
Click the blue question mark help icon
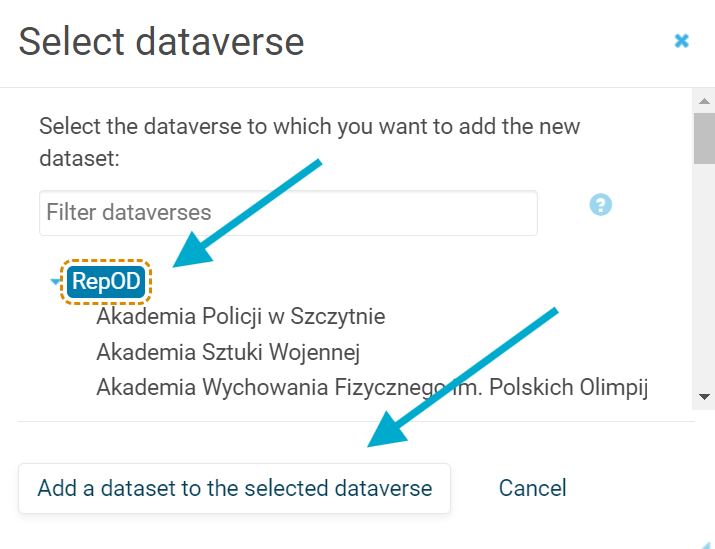point(601,205)
